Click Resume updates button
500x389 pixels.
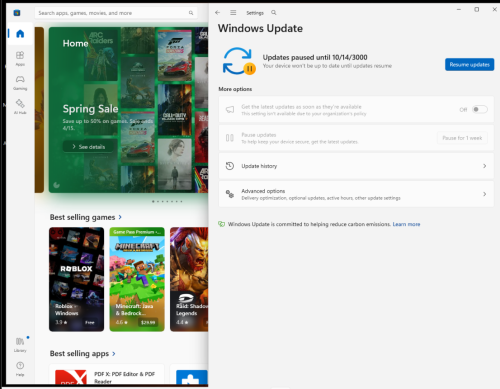pos(469,65)
